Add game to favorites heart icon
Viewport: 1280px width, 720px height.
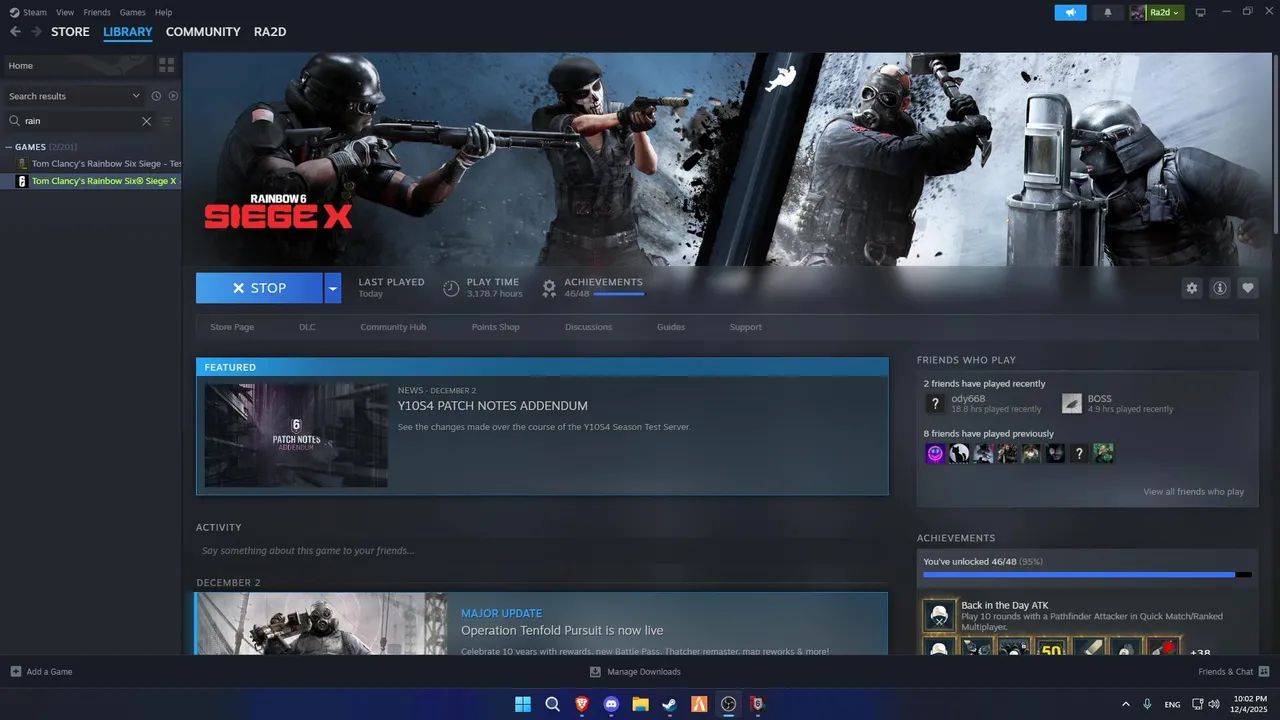(1247, 288)
